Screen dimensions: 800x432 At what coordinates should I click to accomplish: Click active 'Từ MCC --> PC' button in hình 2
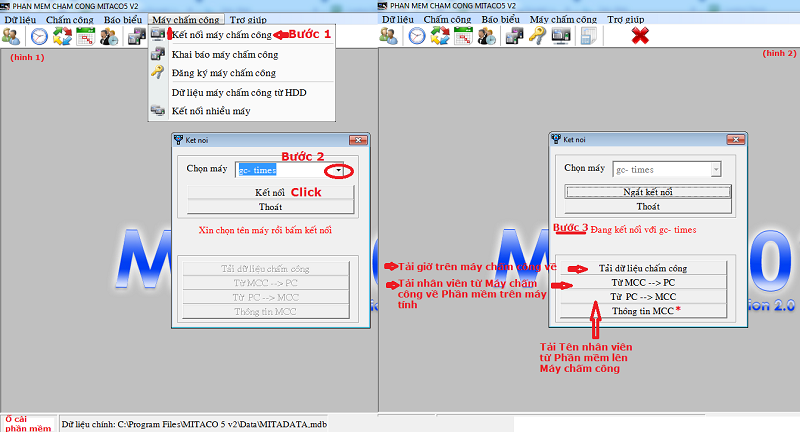click(x=643, y=282)
